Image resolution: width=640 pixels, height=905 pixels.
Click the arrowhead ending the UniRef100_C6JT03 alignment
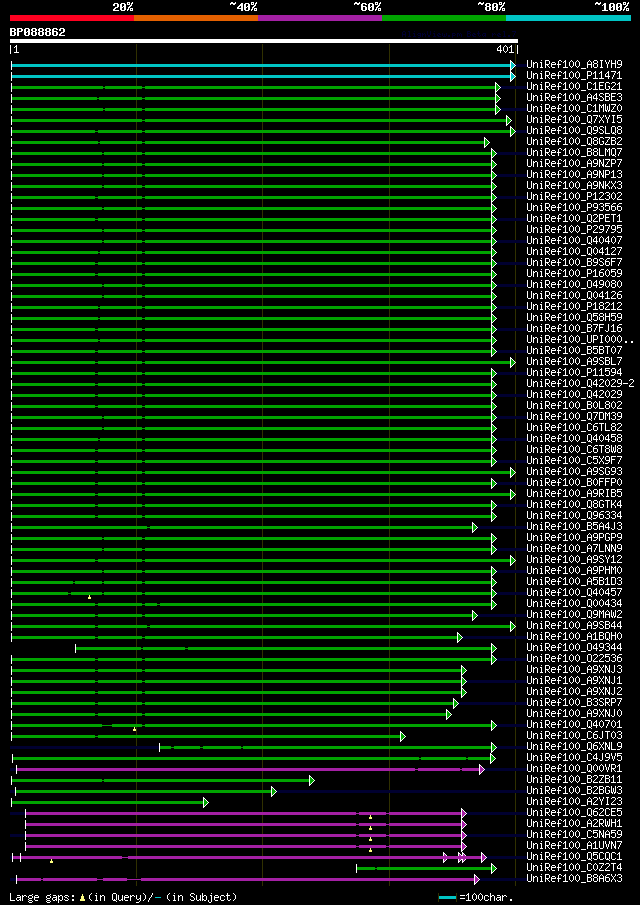[403, 736]
